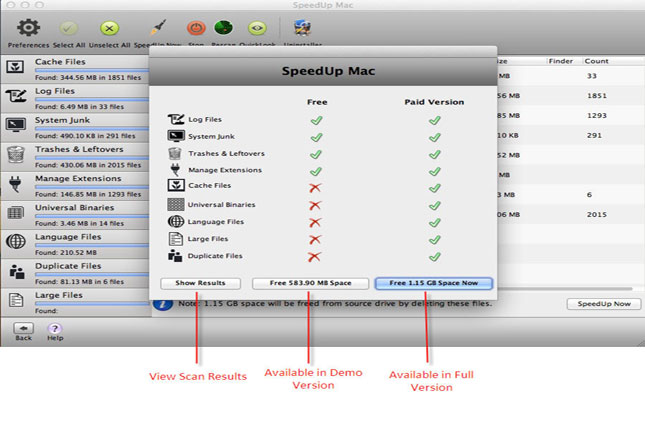Image resolution: width=645 pixels, height=421 pixels.
Task: Click Cache Files icon in dialog
Action: 176,185
